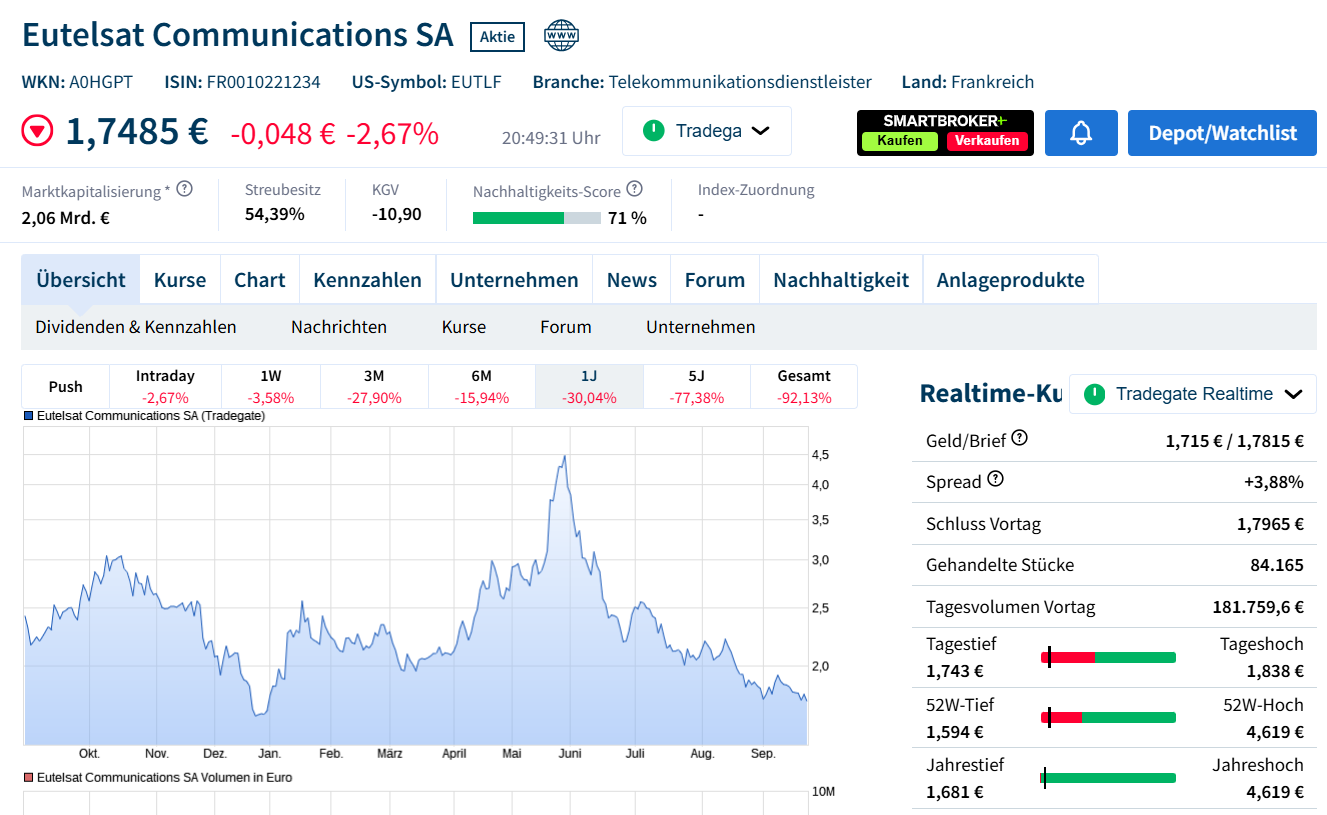Viewport: 1327px width, 815px height.
Task: Switch to the Chart tab
Action: [260, 280]
